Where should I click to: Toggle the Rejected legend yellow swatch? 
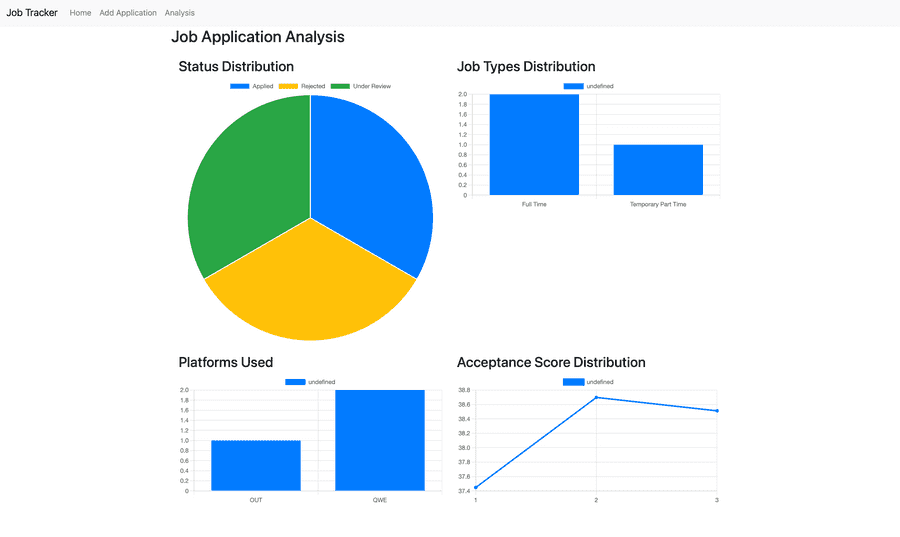tap(288, 86)
